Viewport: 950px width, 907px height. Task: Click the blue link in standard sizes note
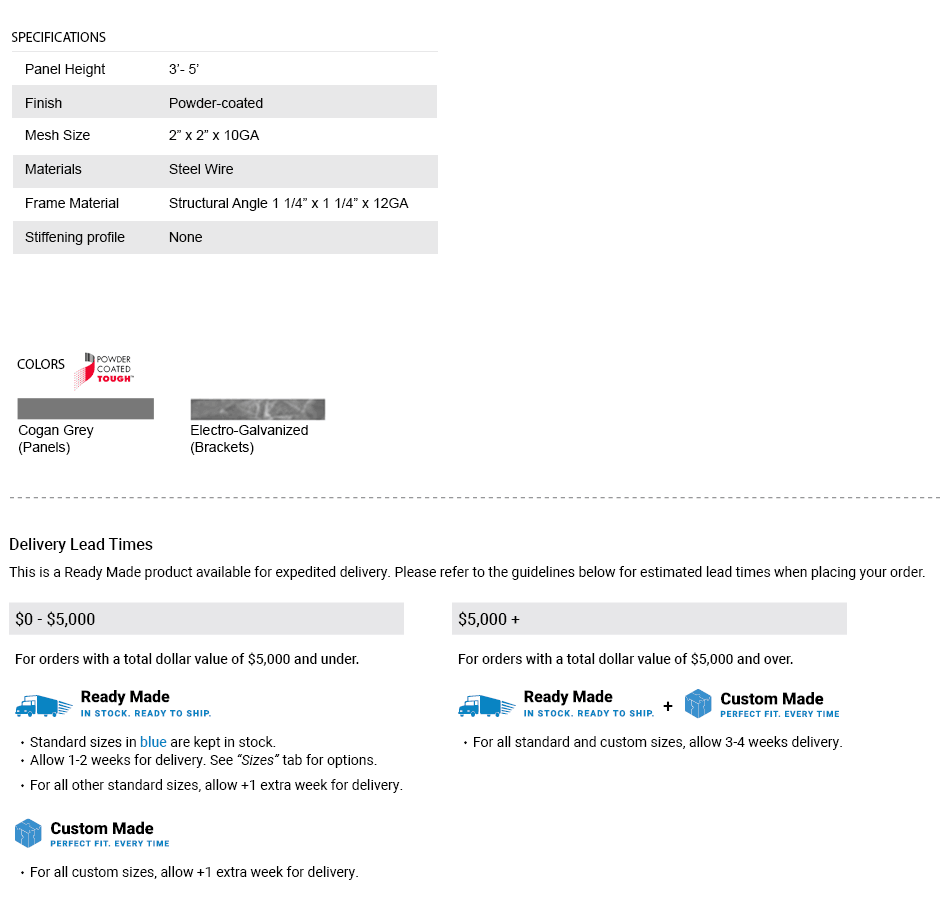click(153, 742)
